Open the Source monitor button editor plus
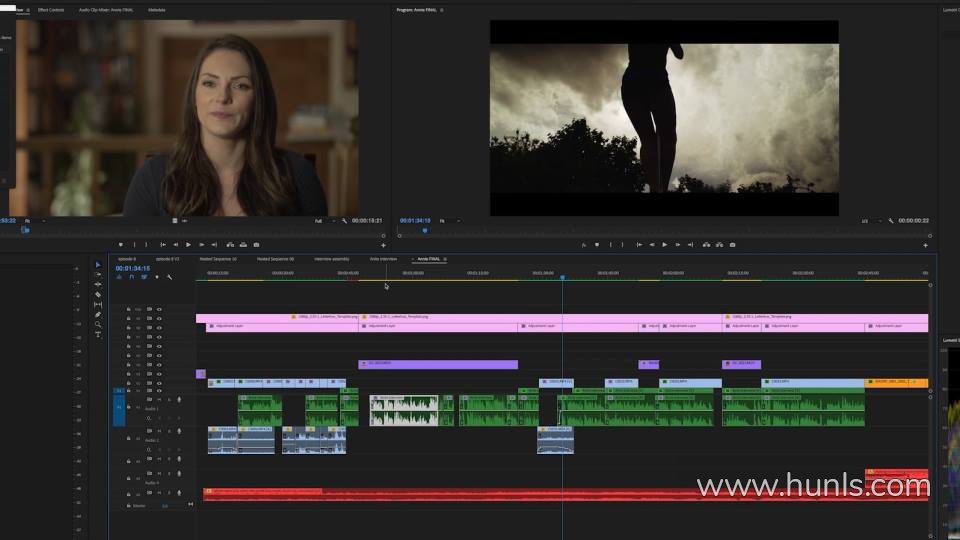The width and height of the screenshot is (960, 540). coord(383,246)
